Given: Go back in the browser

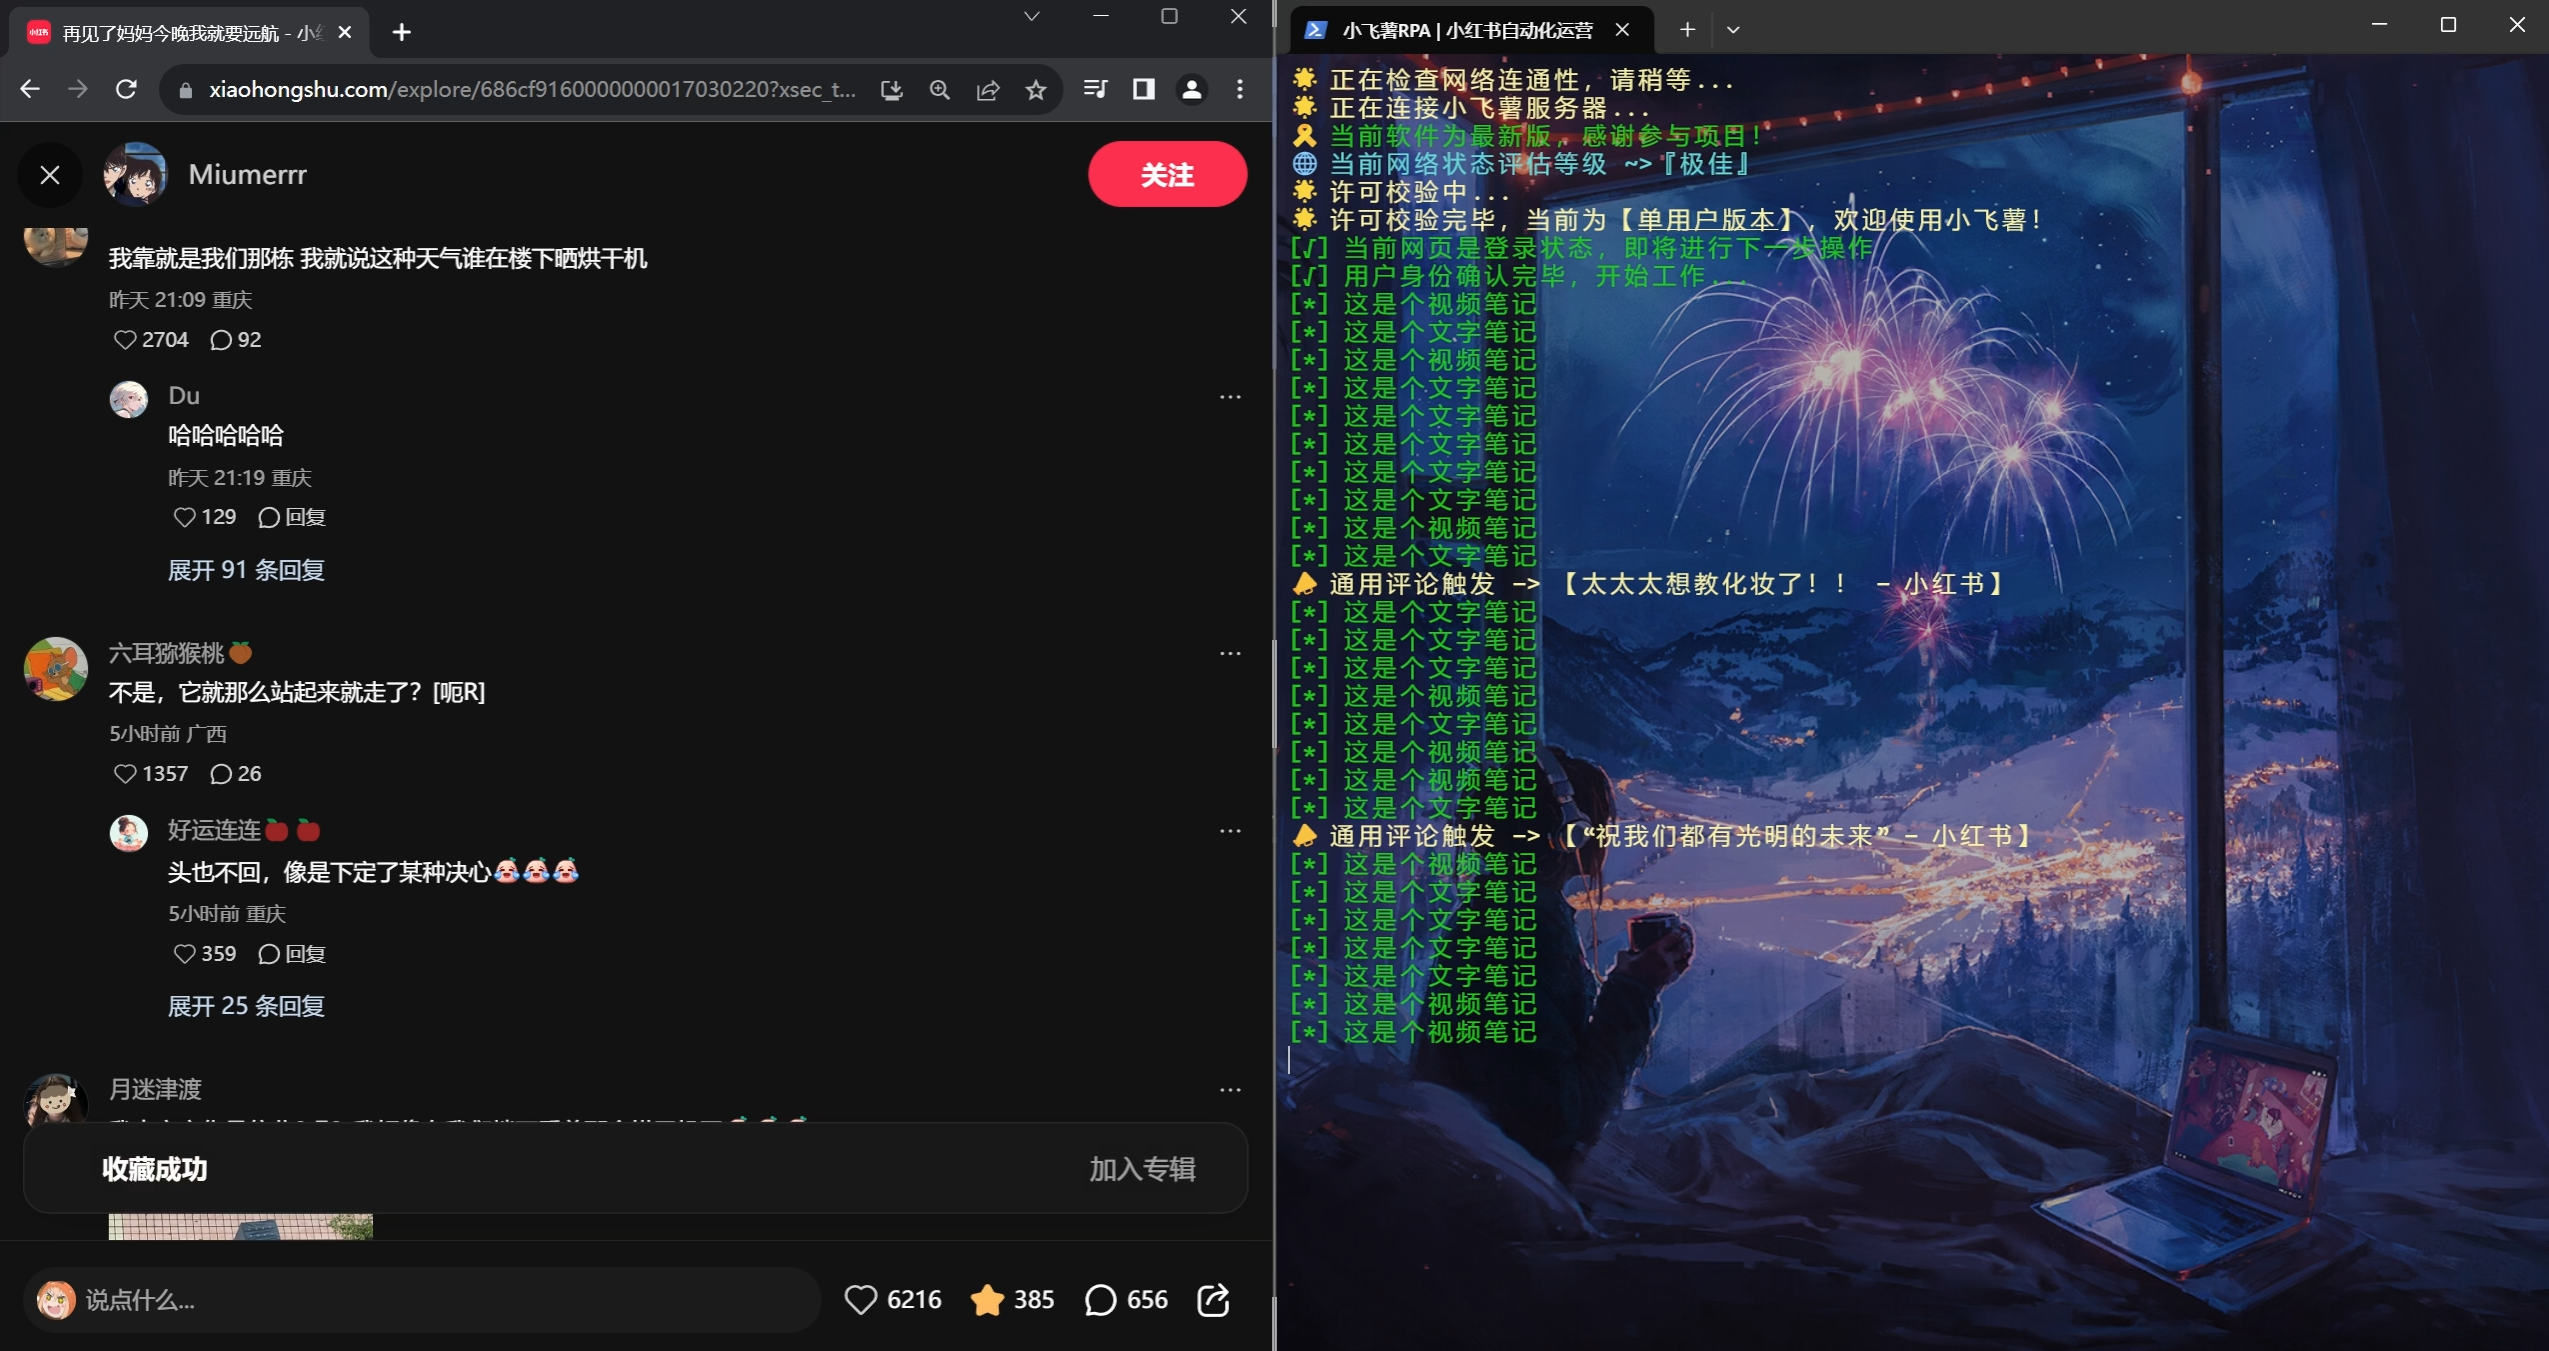Looking at the screenshot, I should [30, 89].
